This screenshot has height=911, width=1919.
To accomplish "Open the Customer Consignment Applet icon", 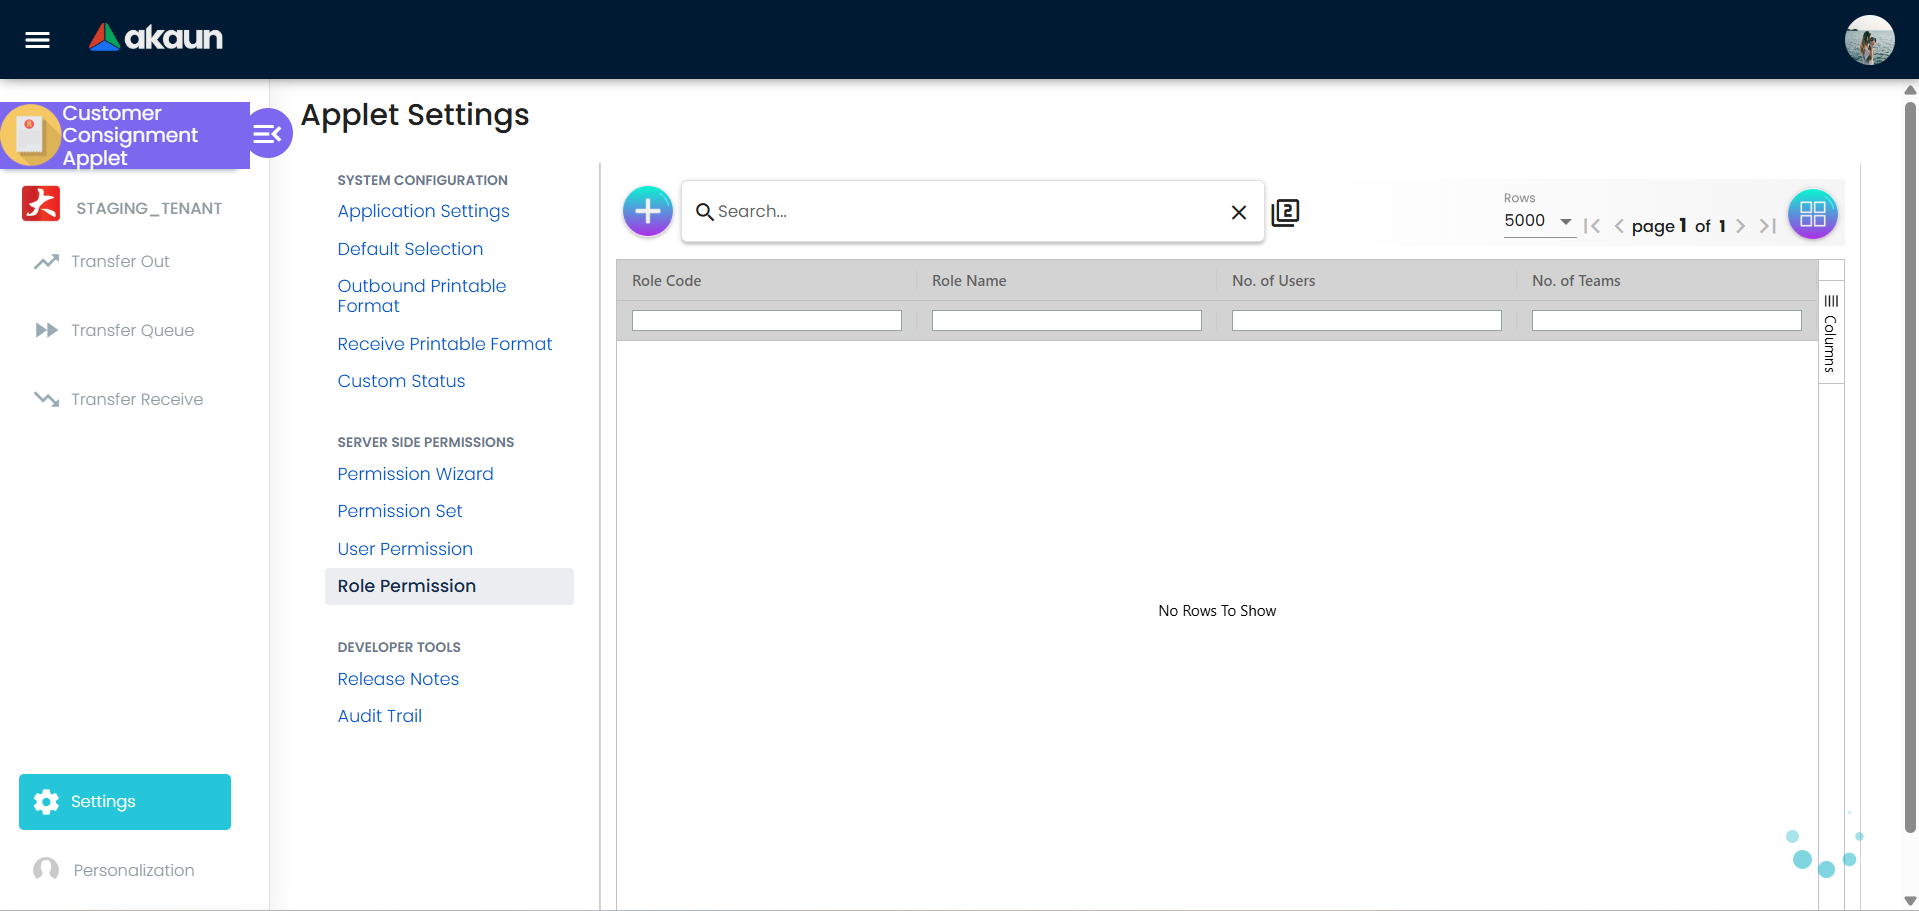I will point(30,135).
